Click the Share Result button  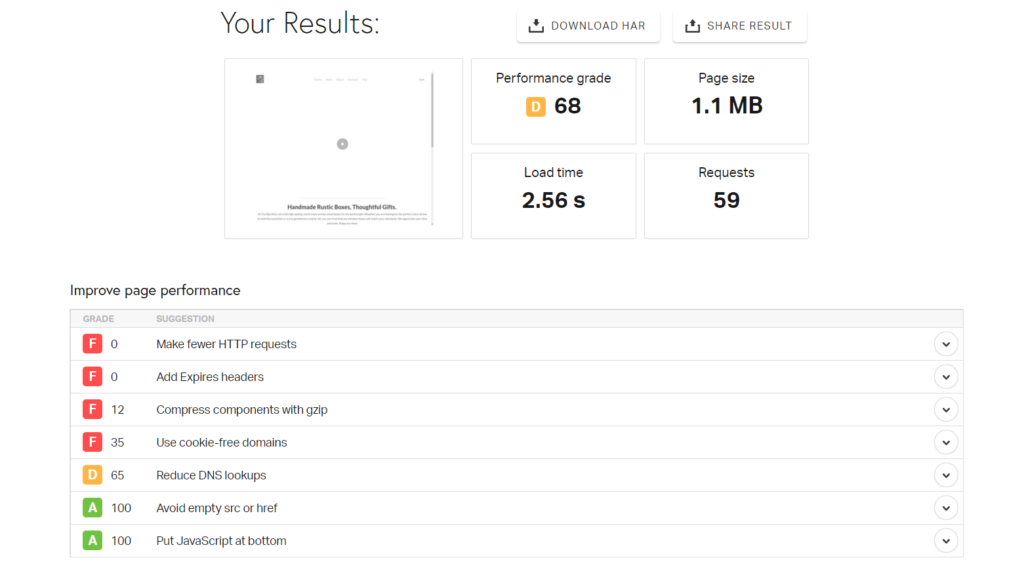coord(740,26)
